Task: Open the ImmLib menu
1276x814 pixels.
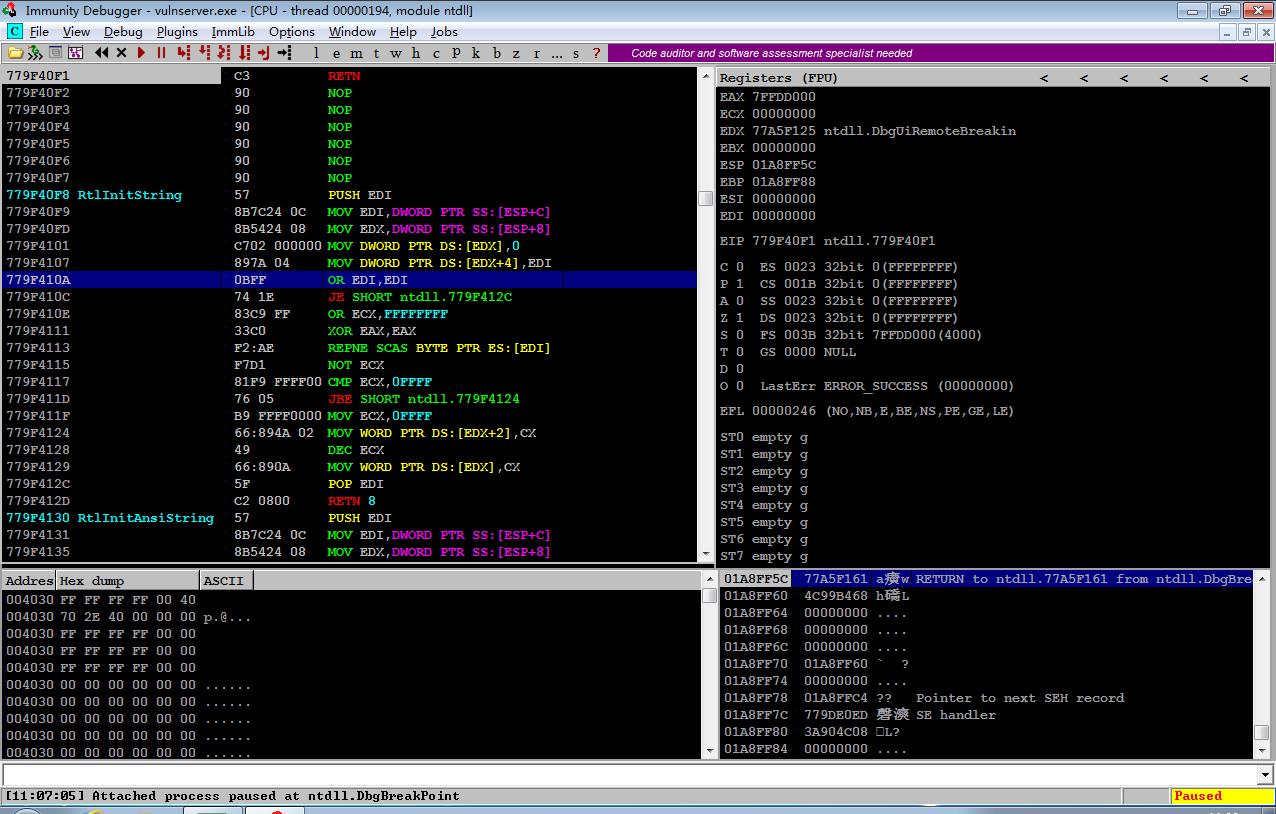Action: pos(233,32)
